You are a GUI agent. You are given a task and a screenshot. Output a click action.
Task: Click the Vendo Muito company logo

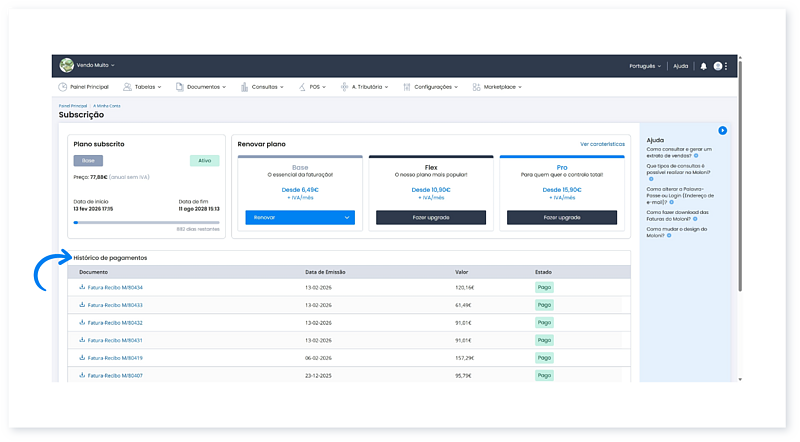(x=67, y=65)
